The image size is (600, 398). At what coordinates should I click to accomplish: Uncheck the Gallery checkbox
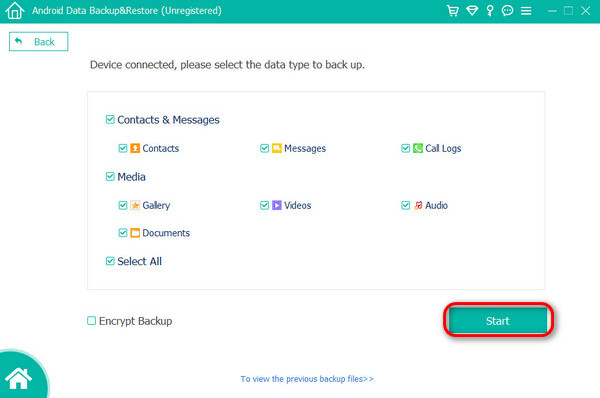[x=123, y=206]
